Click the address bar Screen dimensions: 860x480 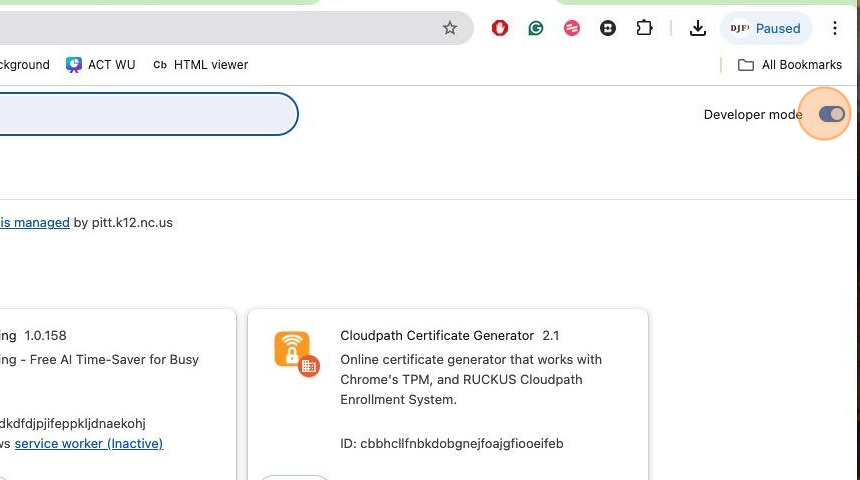coord(236,28)
